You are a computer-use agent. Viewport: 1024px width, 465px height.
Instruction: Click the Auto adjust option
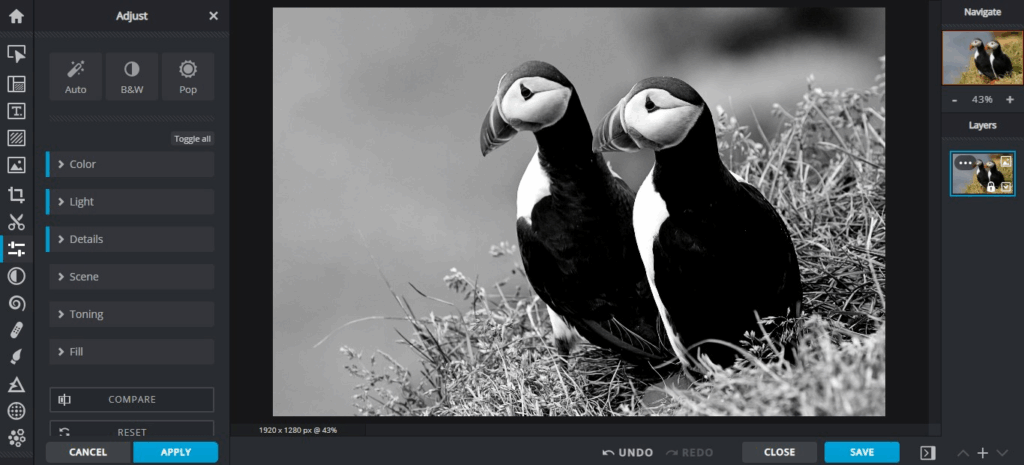76,77
